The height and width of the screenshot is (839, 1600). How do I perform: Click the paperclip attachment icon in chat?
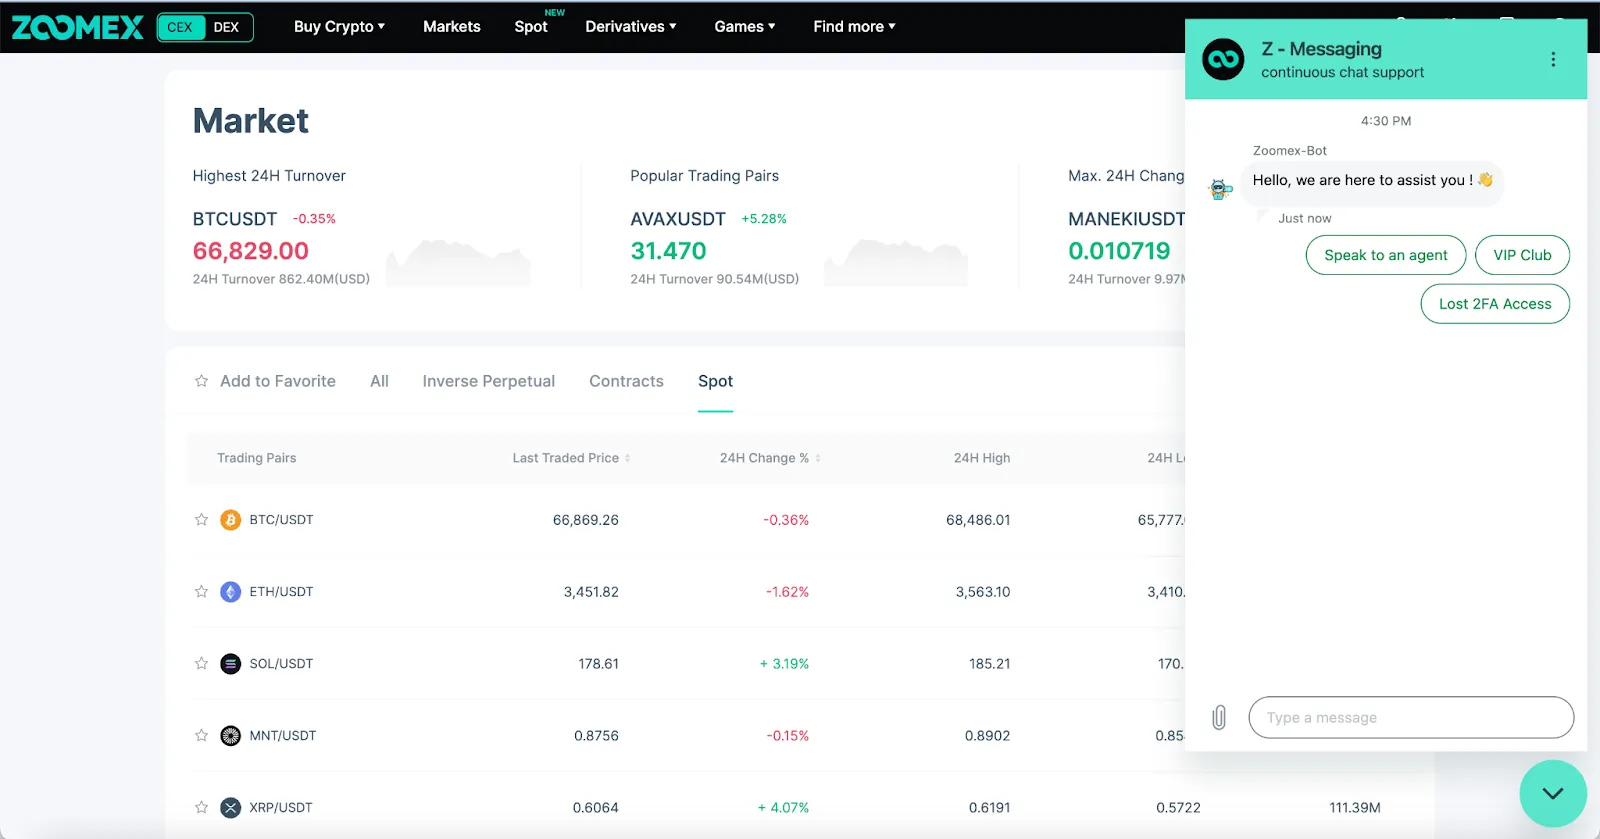coord(1219,718)
